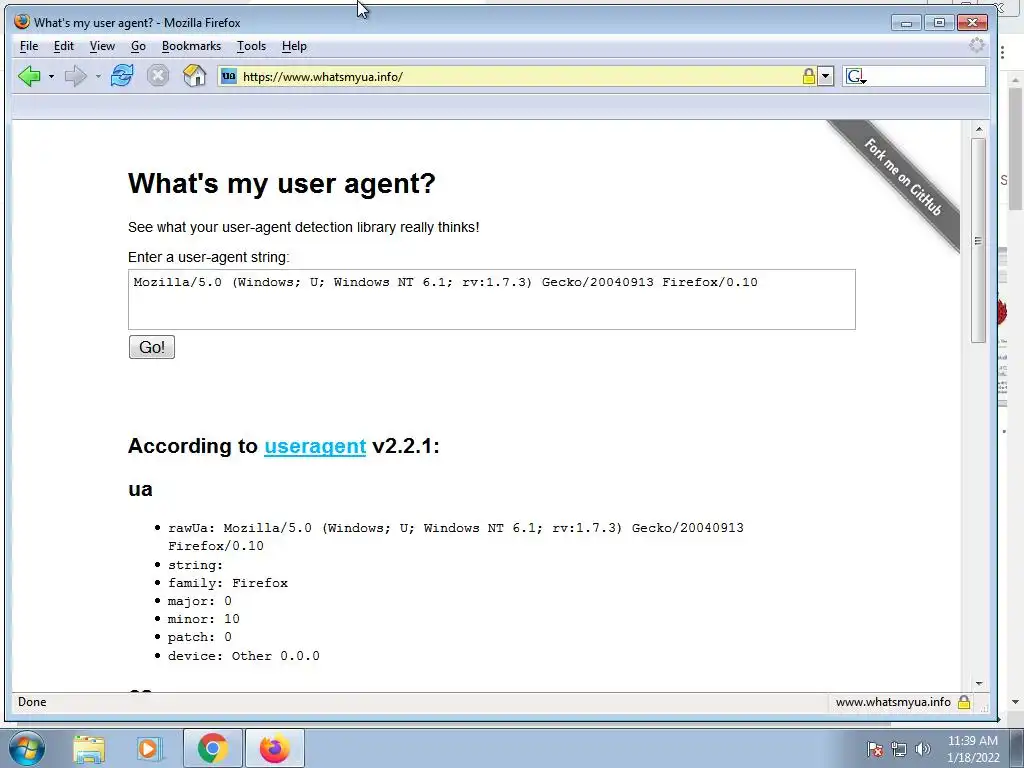1024x768 pixels.
Task: Go to the Home page icon
Action: coord(194,76)
